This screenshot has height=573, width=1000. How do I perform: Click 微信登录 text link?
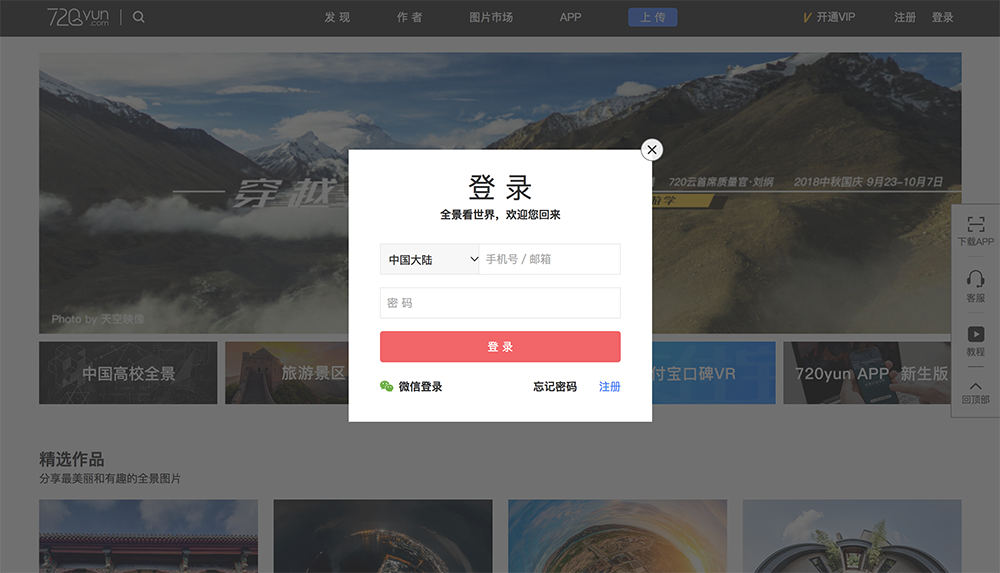click(x=420, y=386)
